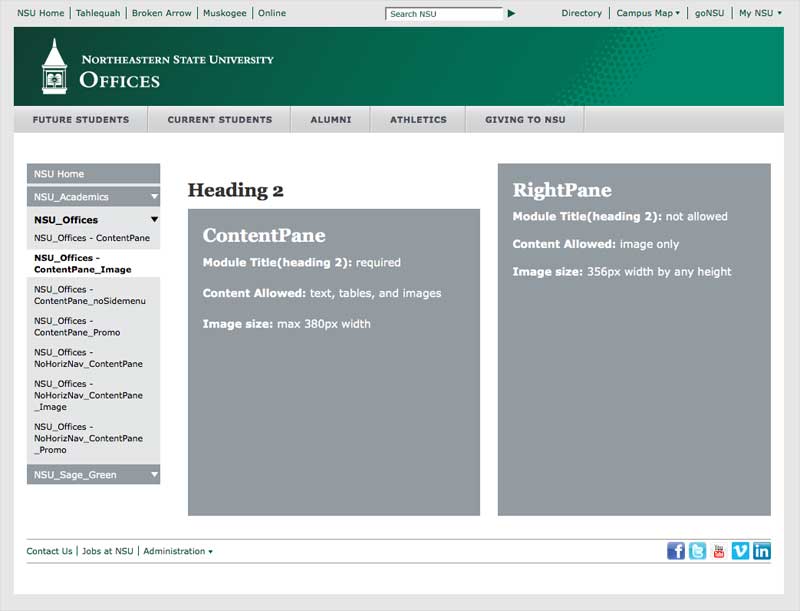Open the Directory link

(x=582, y=13)
